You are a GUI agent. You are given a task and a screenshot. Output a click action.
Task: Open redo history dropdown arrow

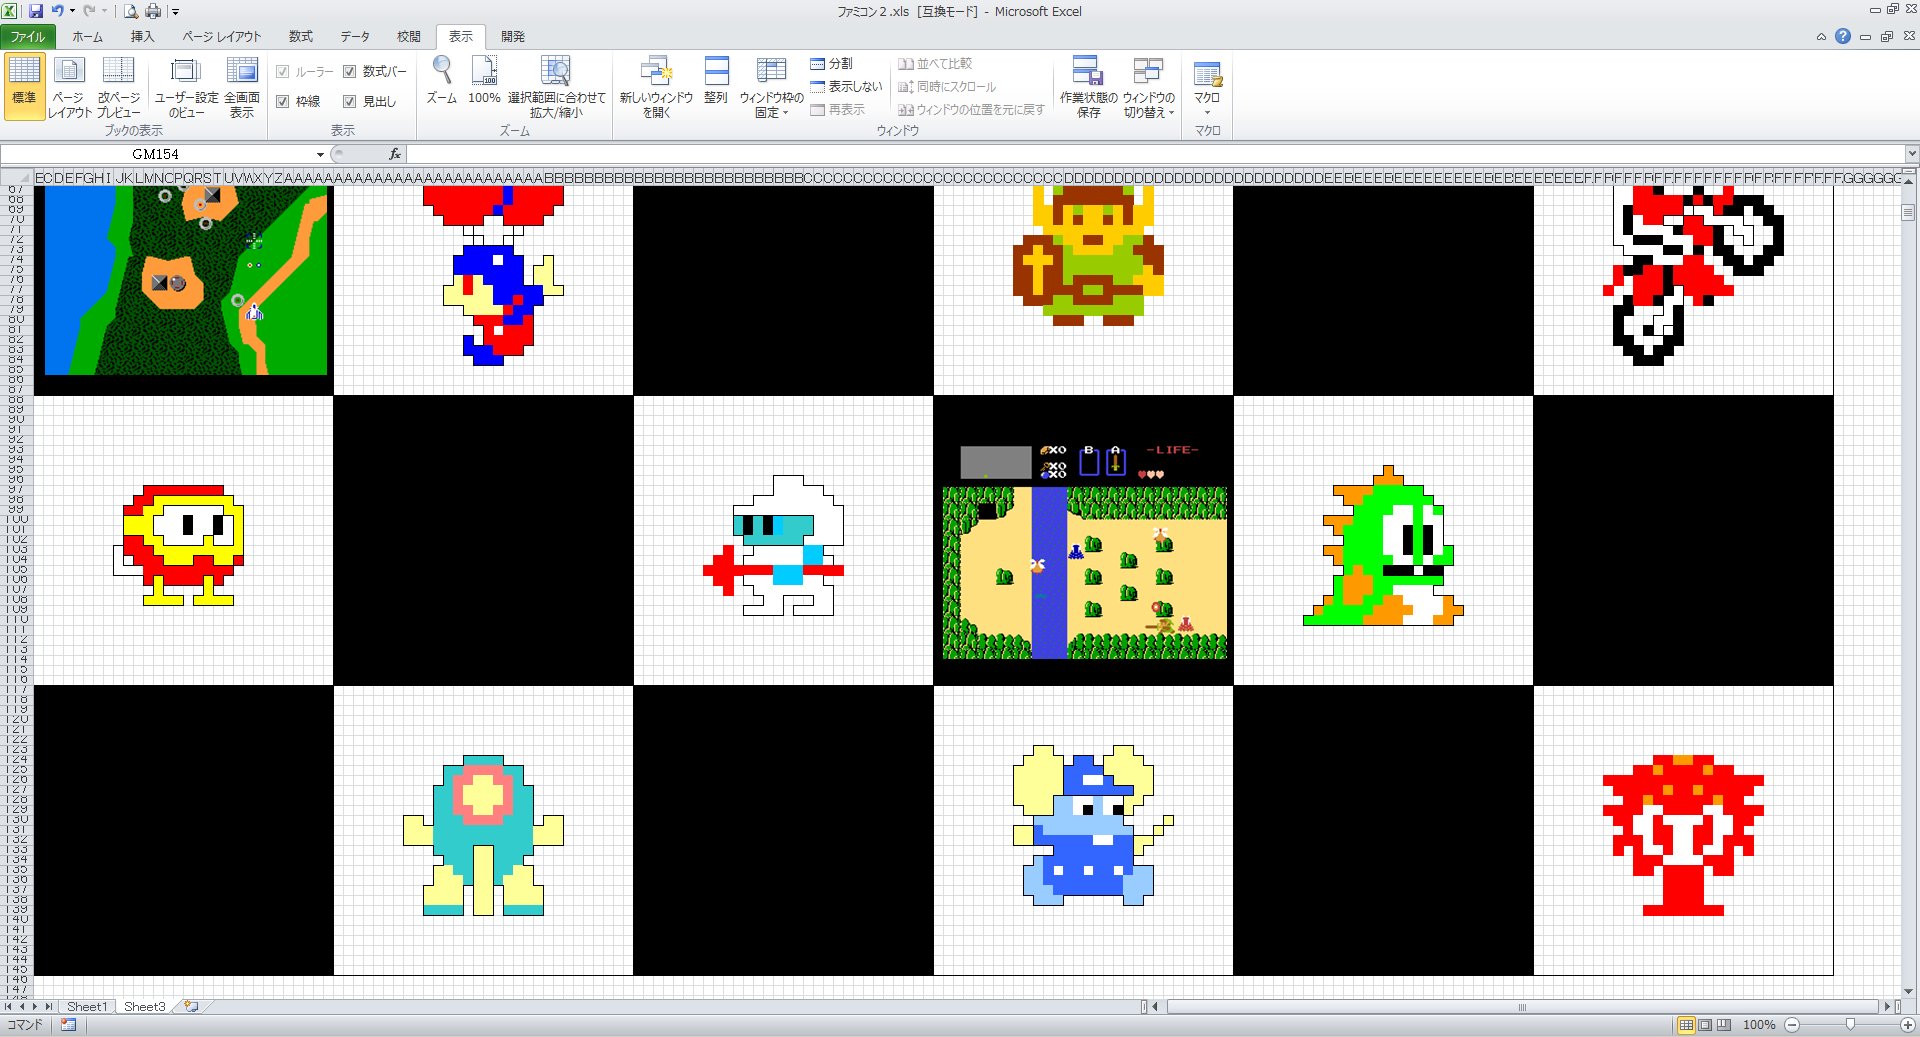click(103, 11)
